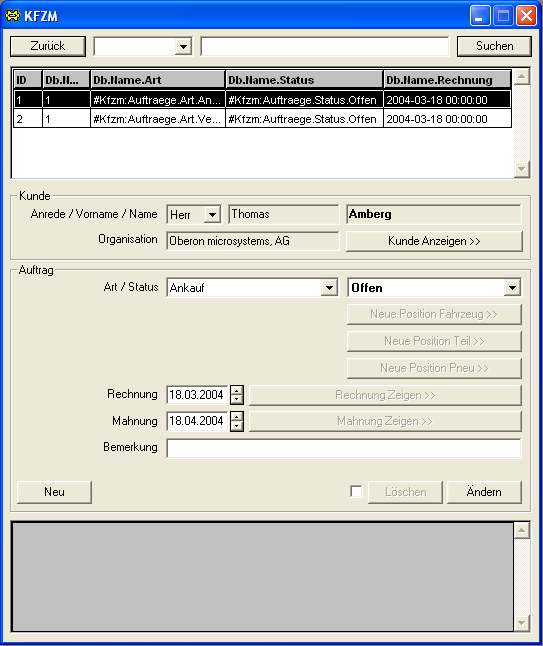The width and height of the screenshot is (543, 646).
Task: Expand the Art dropdown showing Ankauf
Action: (x=329, y=288)
